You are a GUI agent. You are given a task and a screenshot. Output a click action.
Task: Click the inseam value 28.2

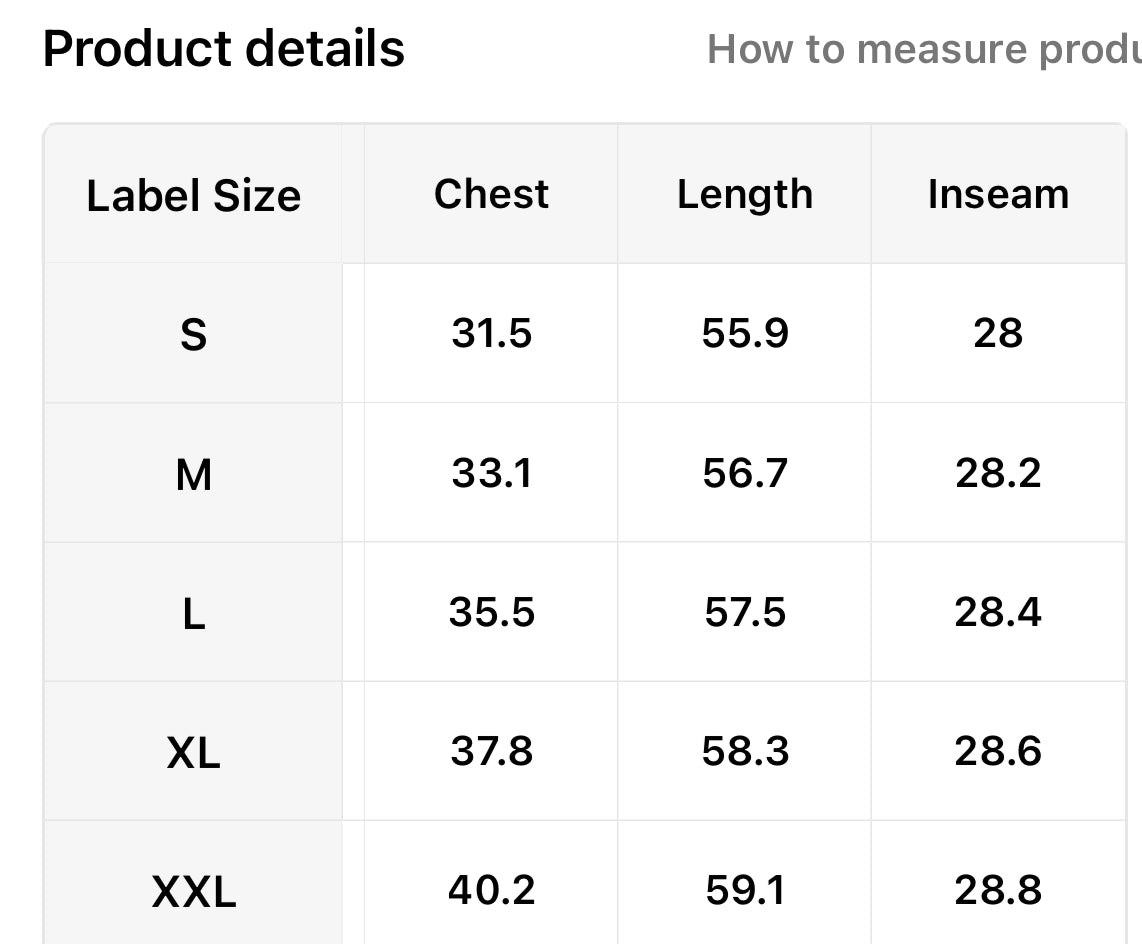tap(998, 473)
